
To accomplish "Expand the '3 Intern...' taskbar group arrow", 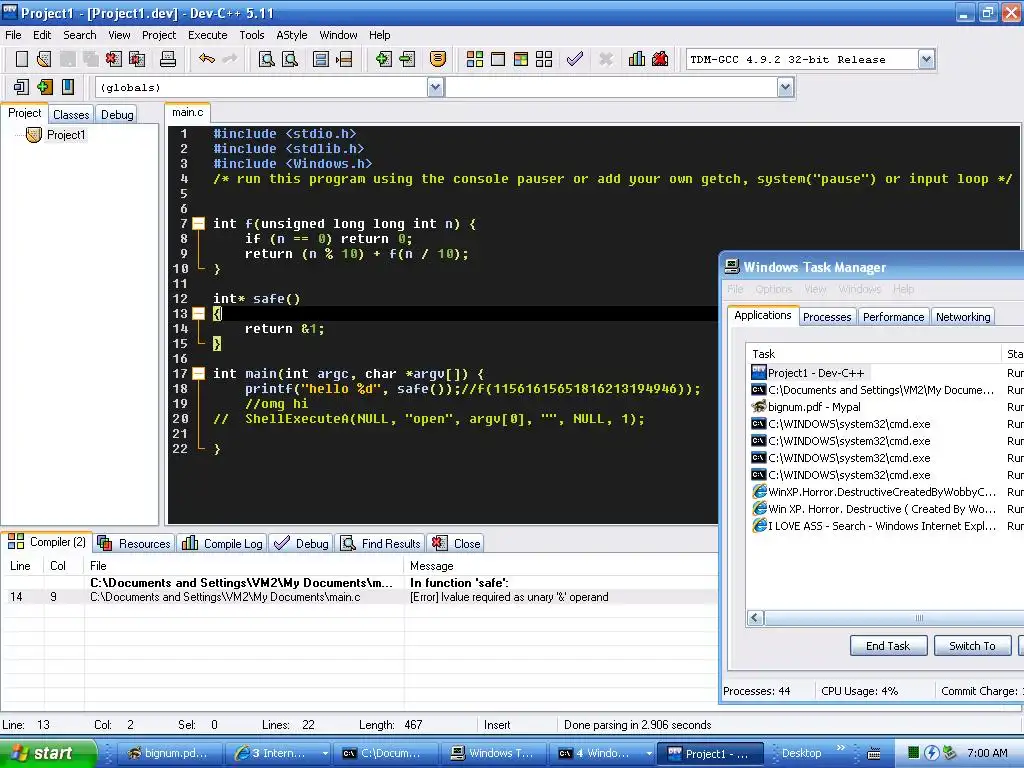I will pyautogui.click(x=325, y=753).
